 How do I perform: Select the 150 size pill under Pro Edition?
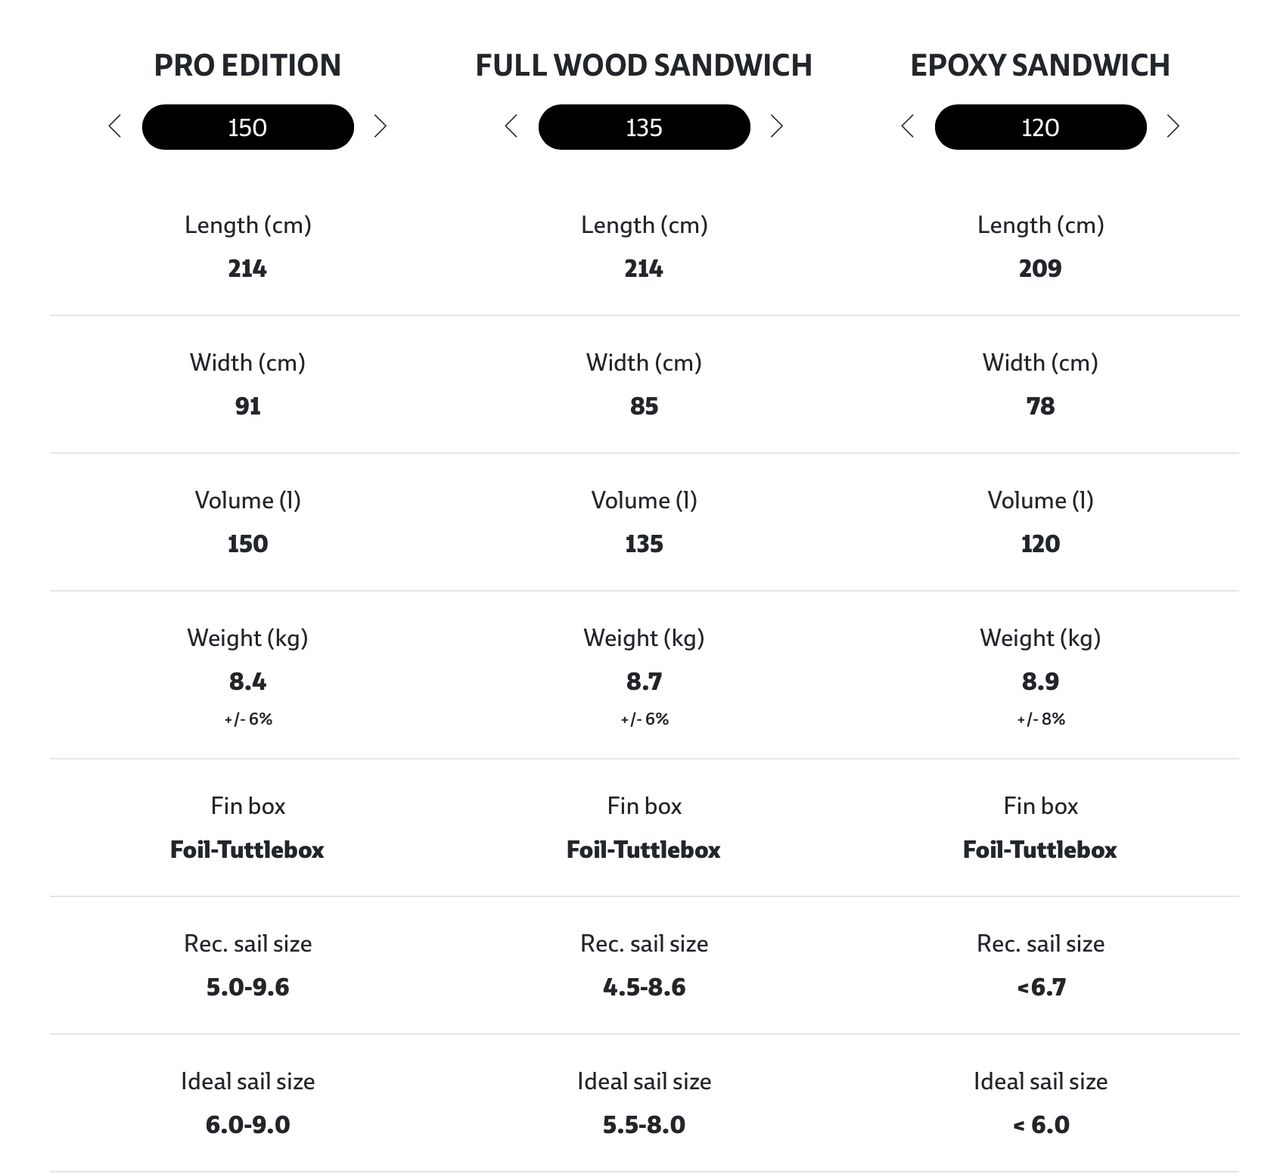pos(247,127)
